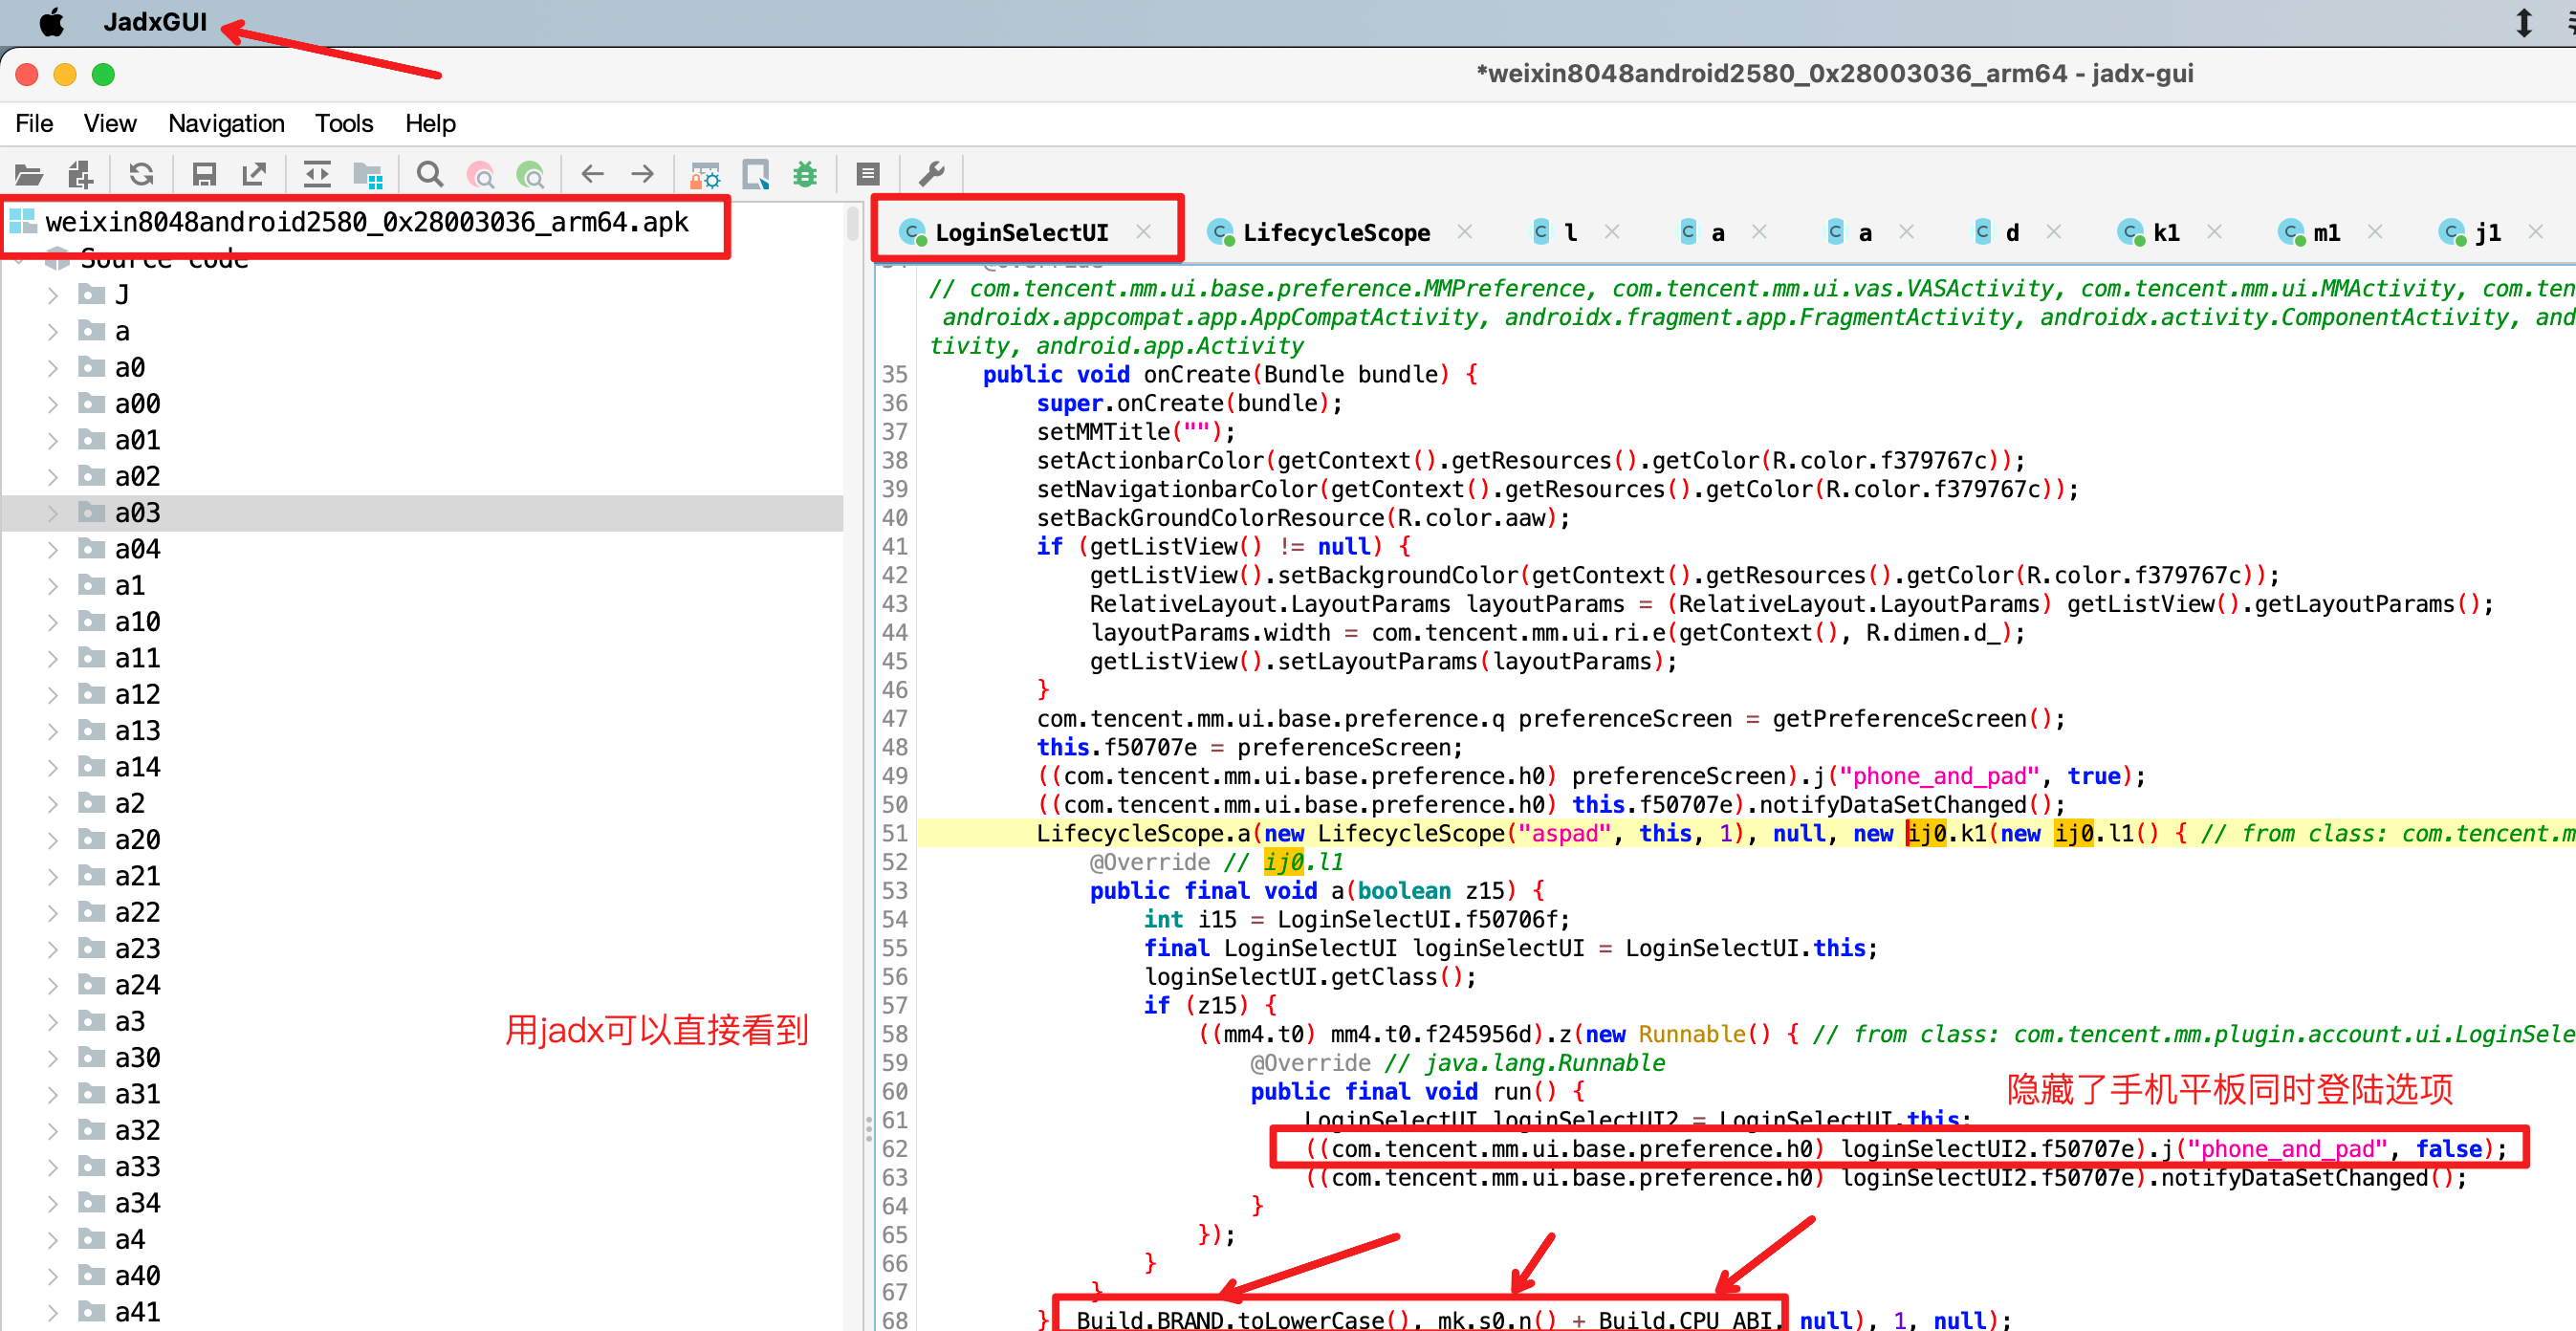Close the m1 tab
This screenshot has width=2576, height=1331.
2375,232
